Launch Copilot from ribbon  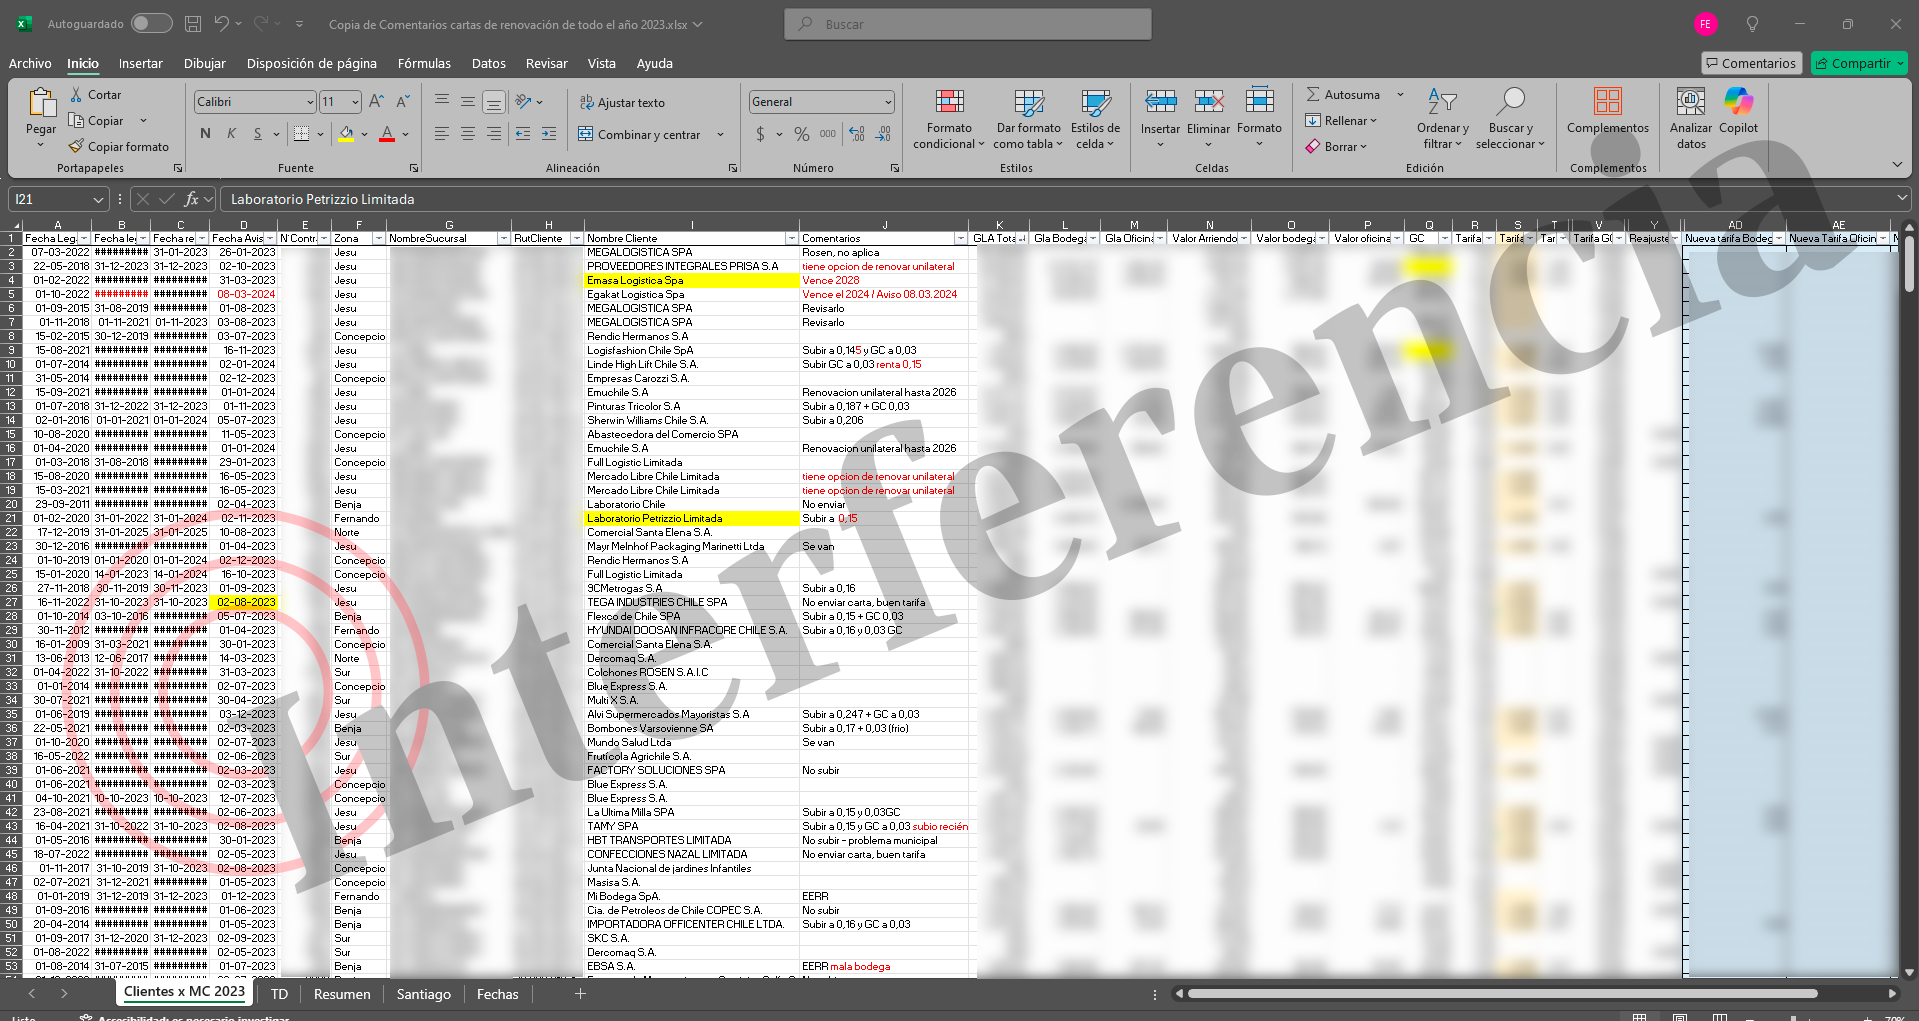pos(1738,111)
